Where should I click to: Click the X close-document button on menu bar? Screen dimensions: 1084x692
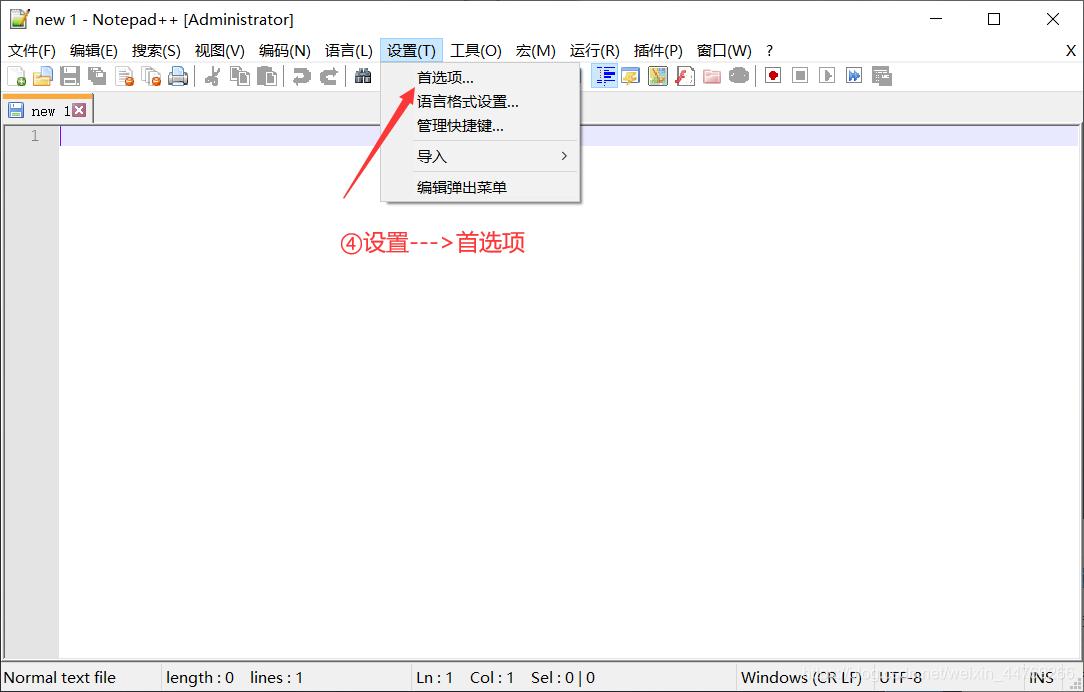[x=1070, y=50]
